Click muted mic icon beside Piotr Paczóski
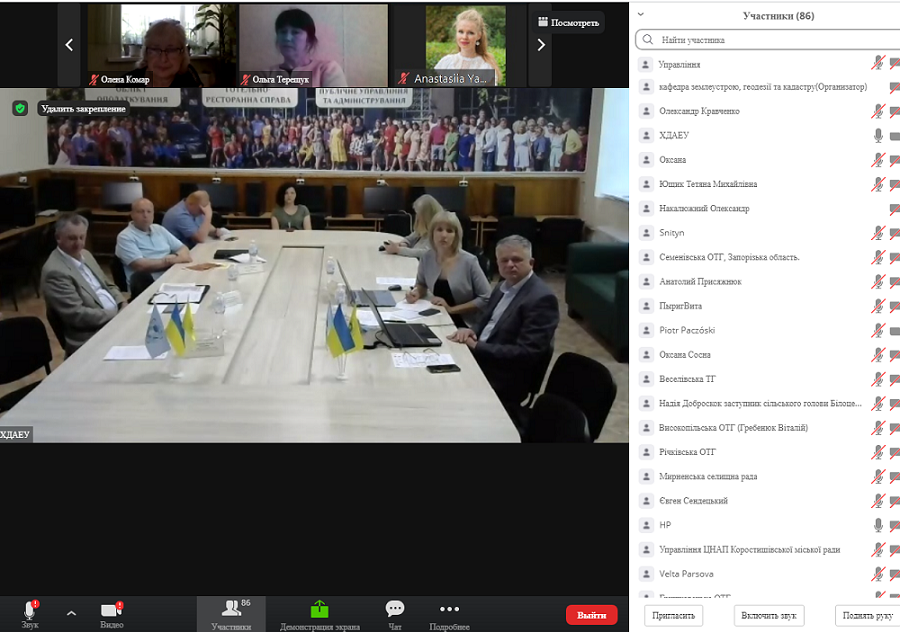This screenshot has width=900, height=632. pos(878,330)
